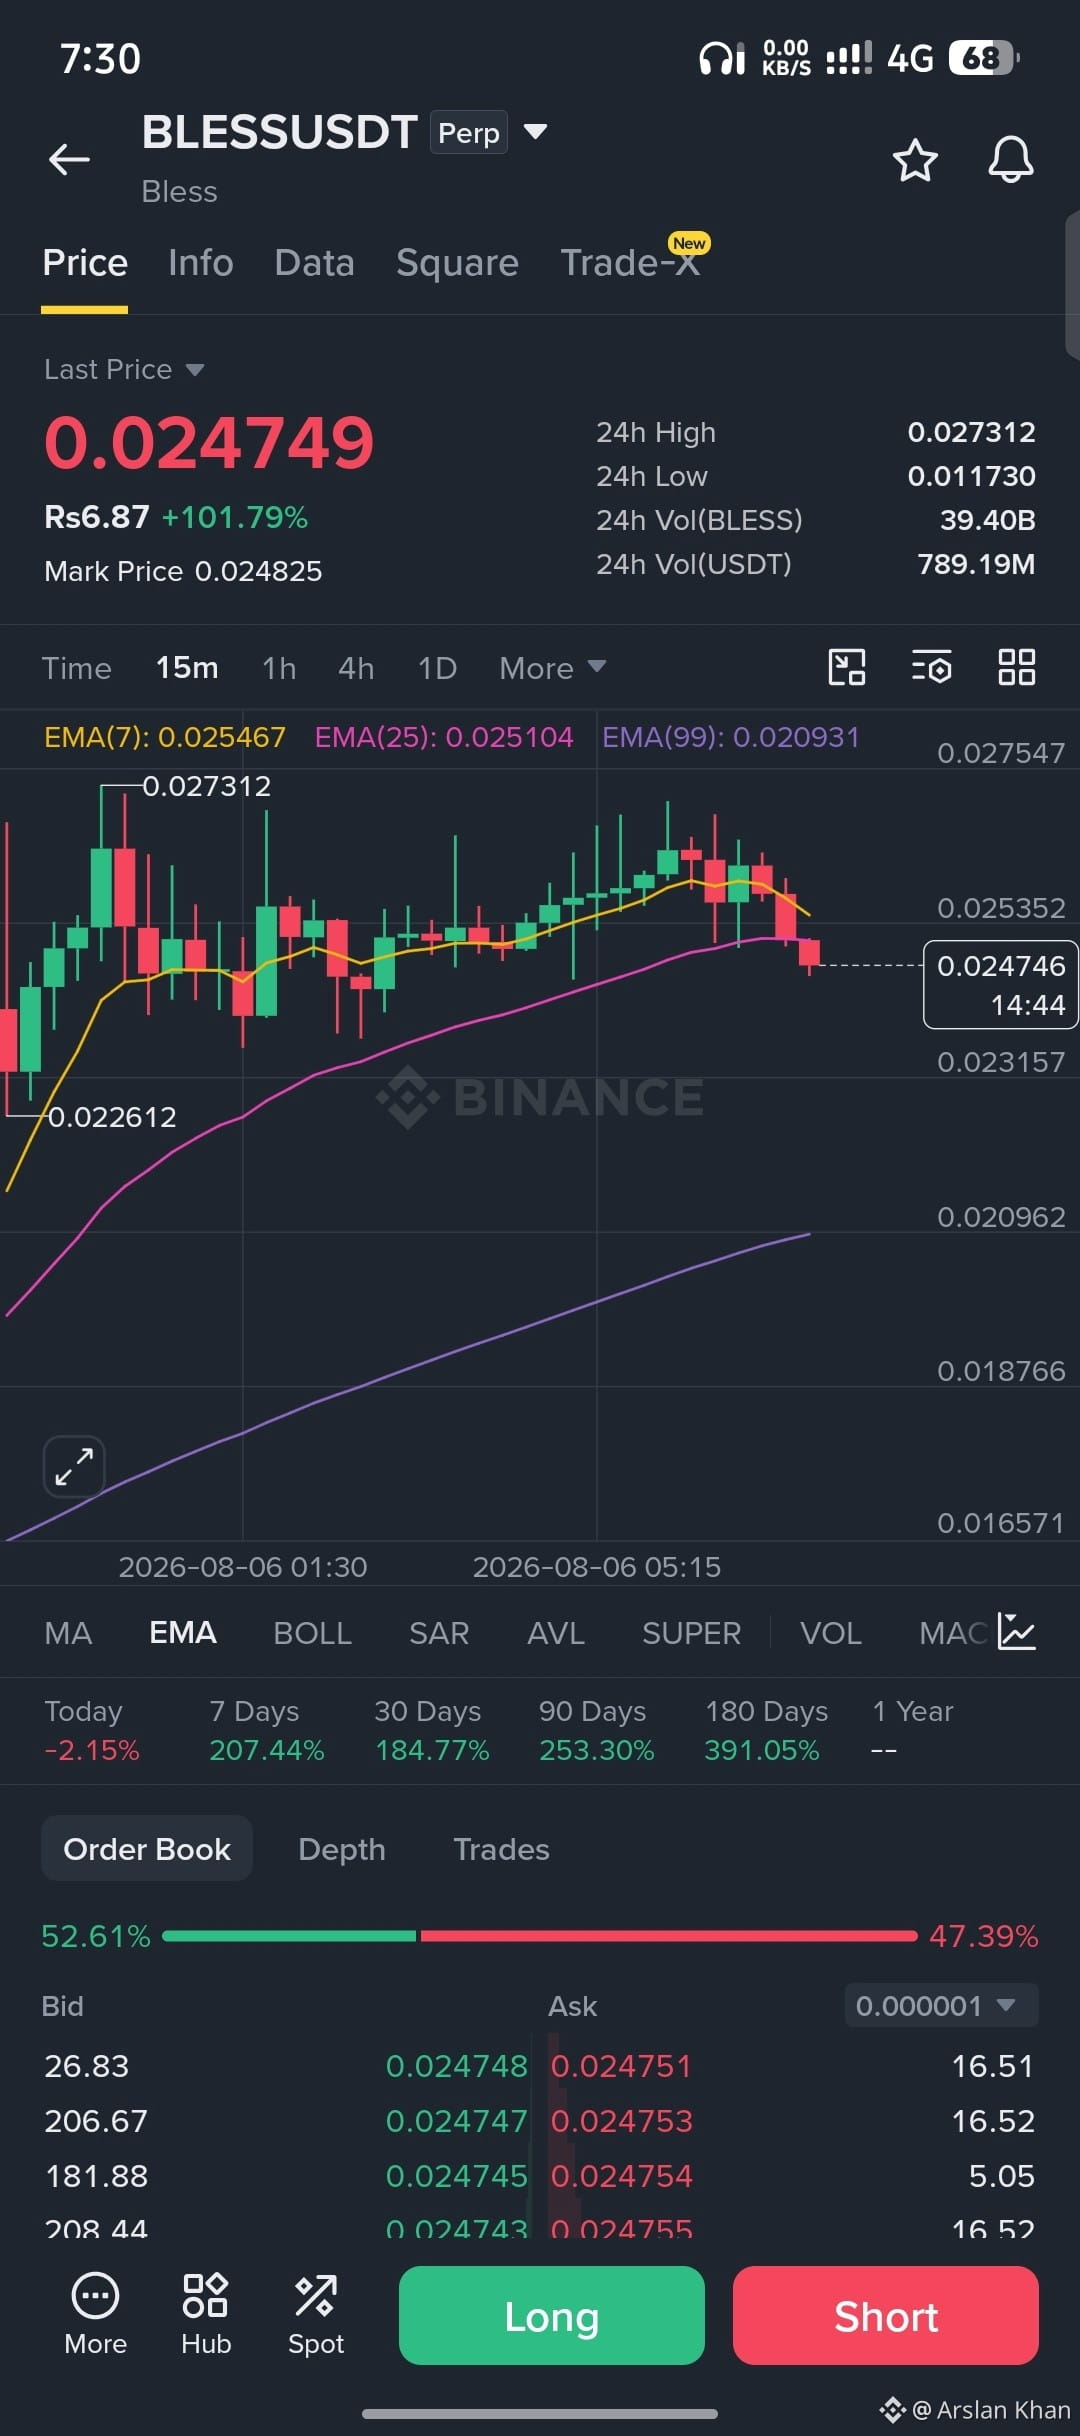Show the Trades tab

pos(501,1849)
